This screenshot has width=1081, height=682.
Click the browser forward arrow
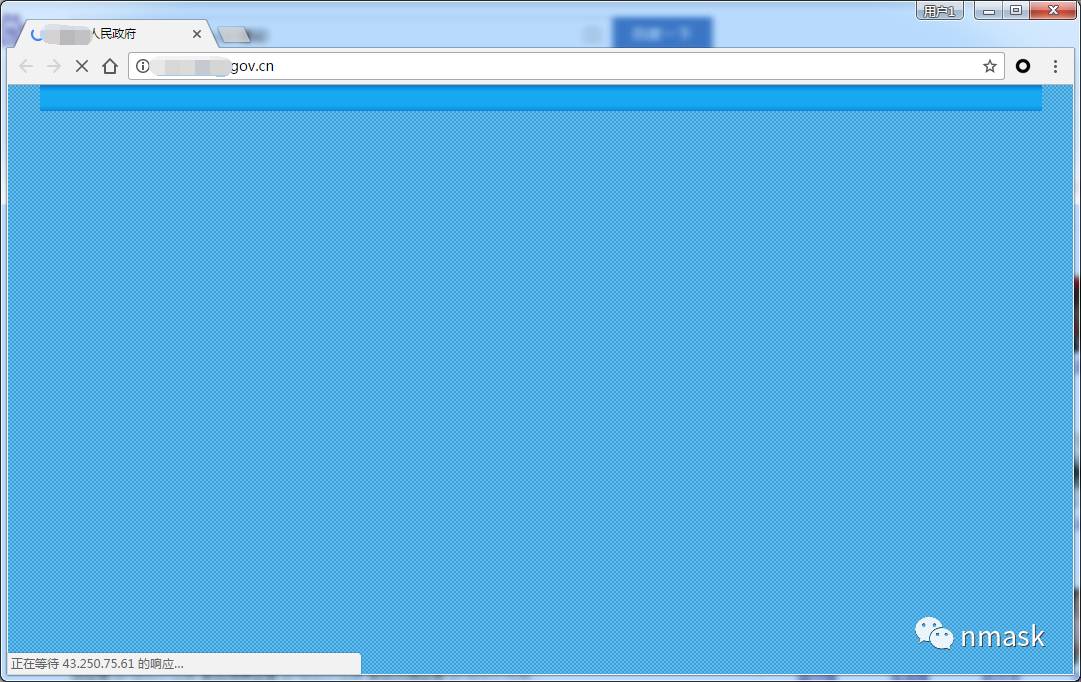(x=54, y=67)
